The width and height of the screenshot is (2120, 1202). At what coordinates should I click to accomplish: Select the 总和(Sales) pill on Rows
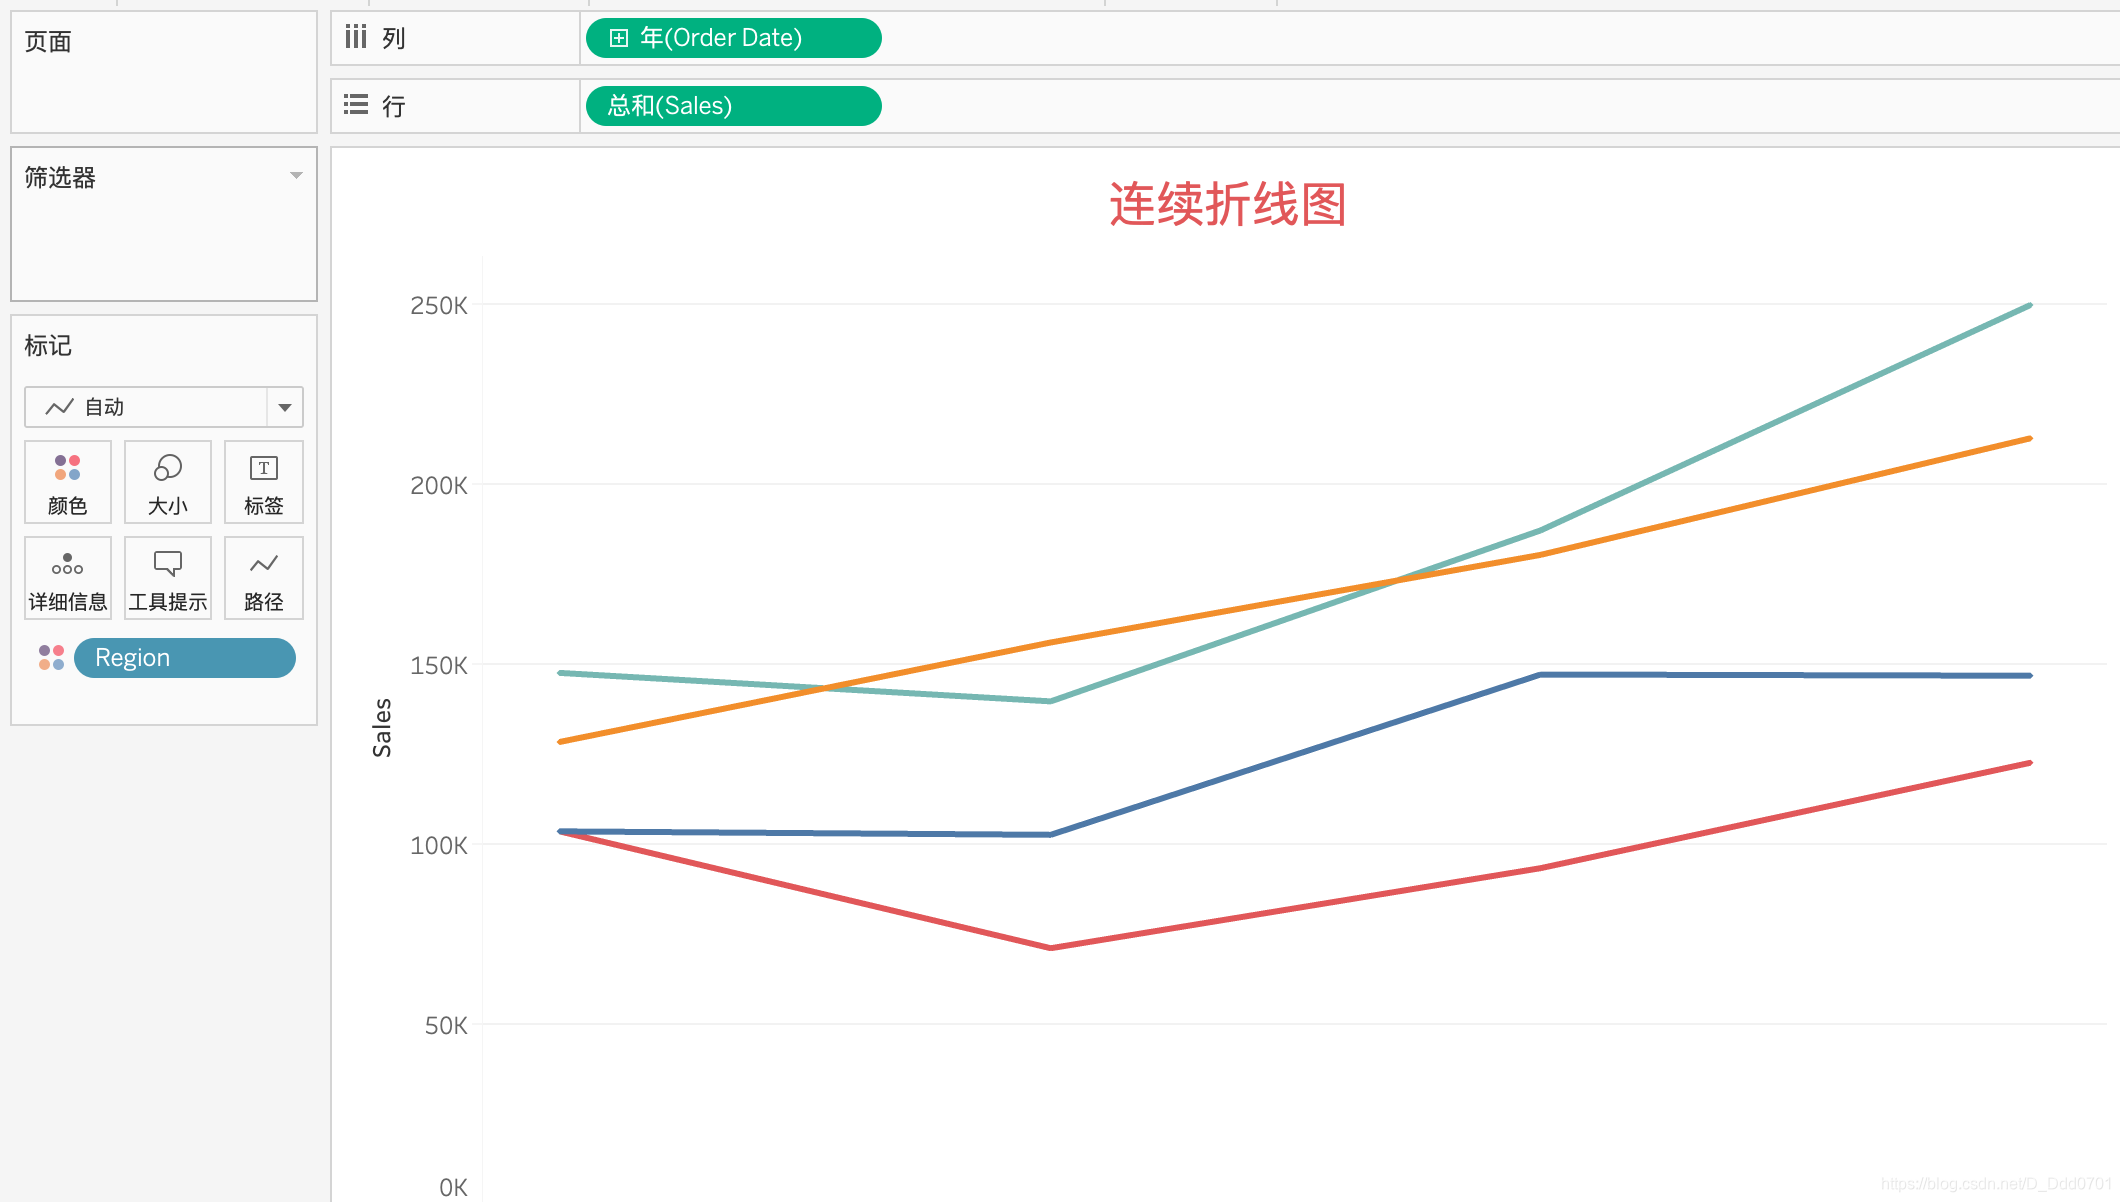pos(733,106)
